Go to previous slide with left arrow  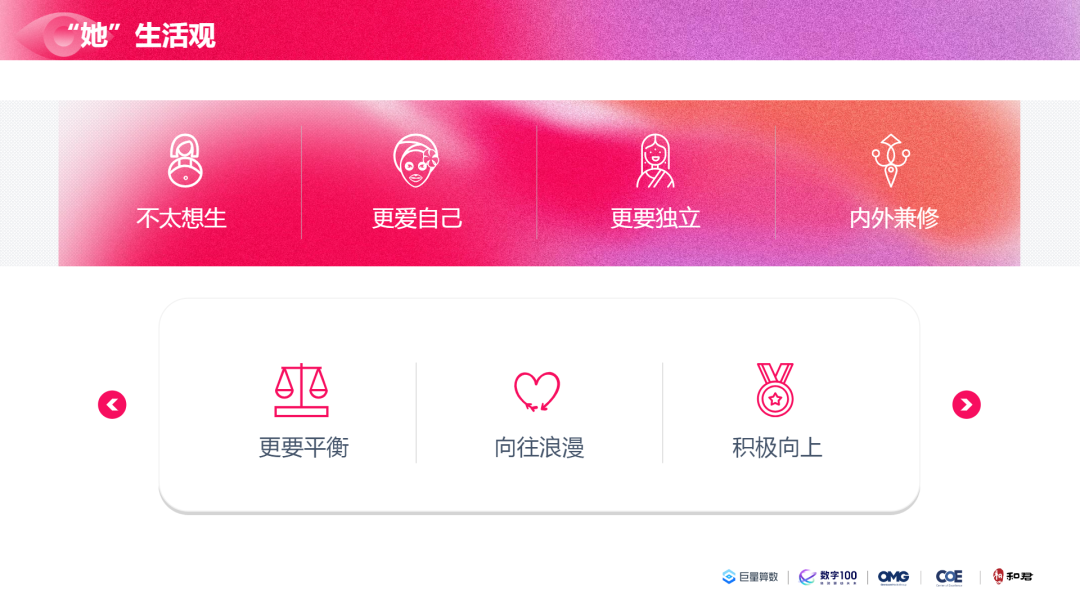coord(112,405)
